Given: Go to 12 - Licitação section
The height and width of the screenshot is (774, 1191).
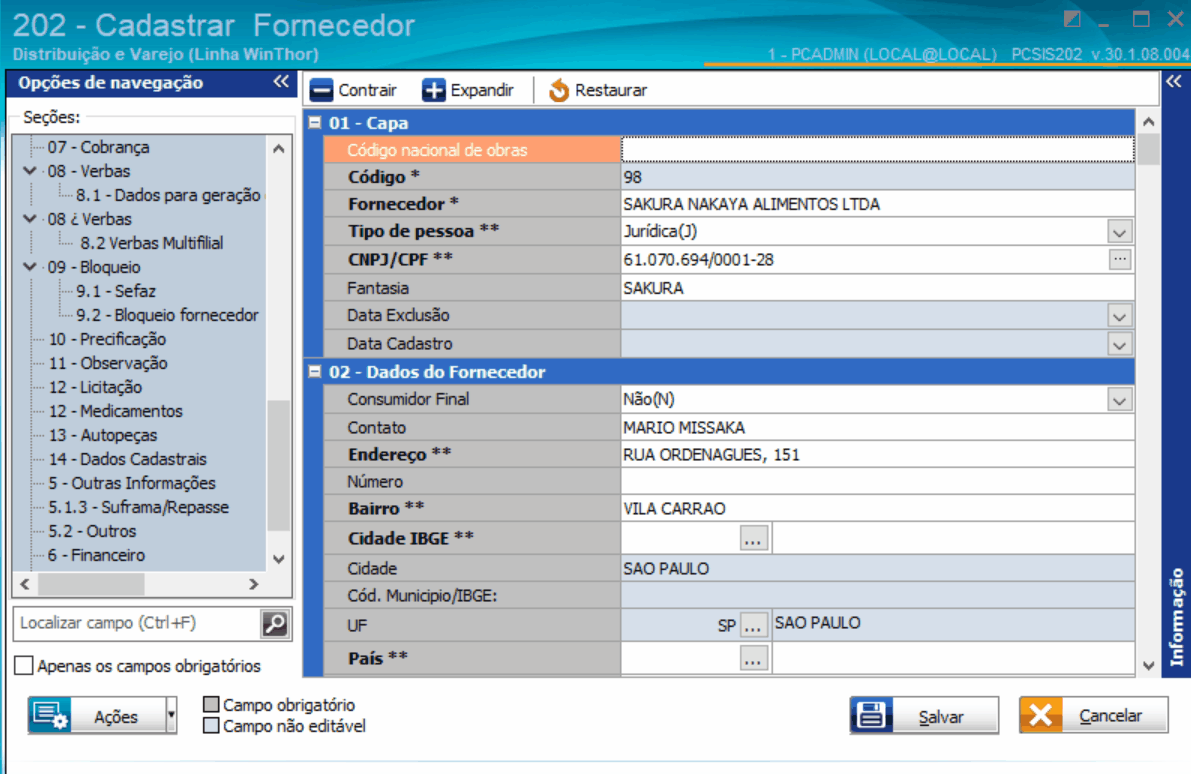Looking at the screenshot, I should click(95, 387).
